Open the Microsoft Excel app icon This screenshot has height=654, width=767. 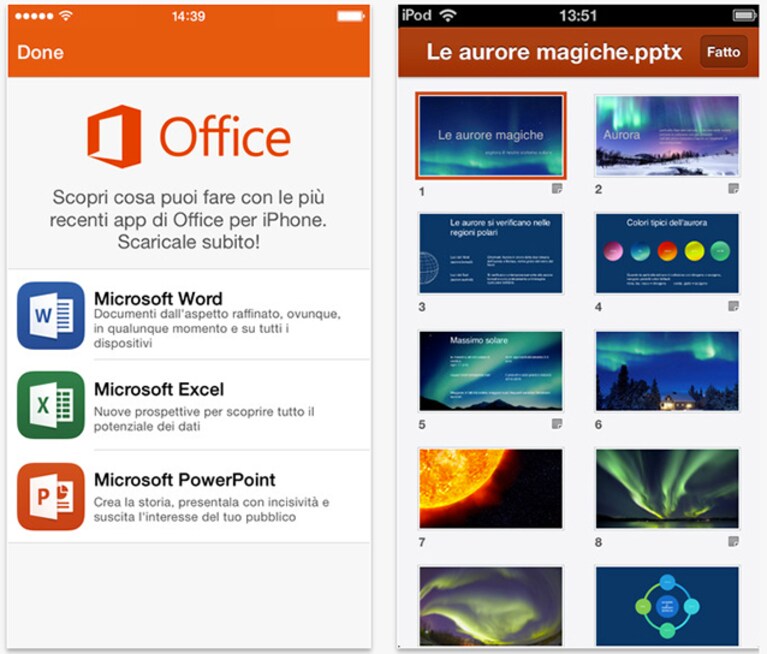click(51, 405)
